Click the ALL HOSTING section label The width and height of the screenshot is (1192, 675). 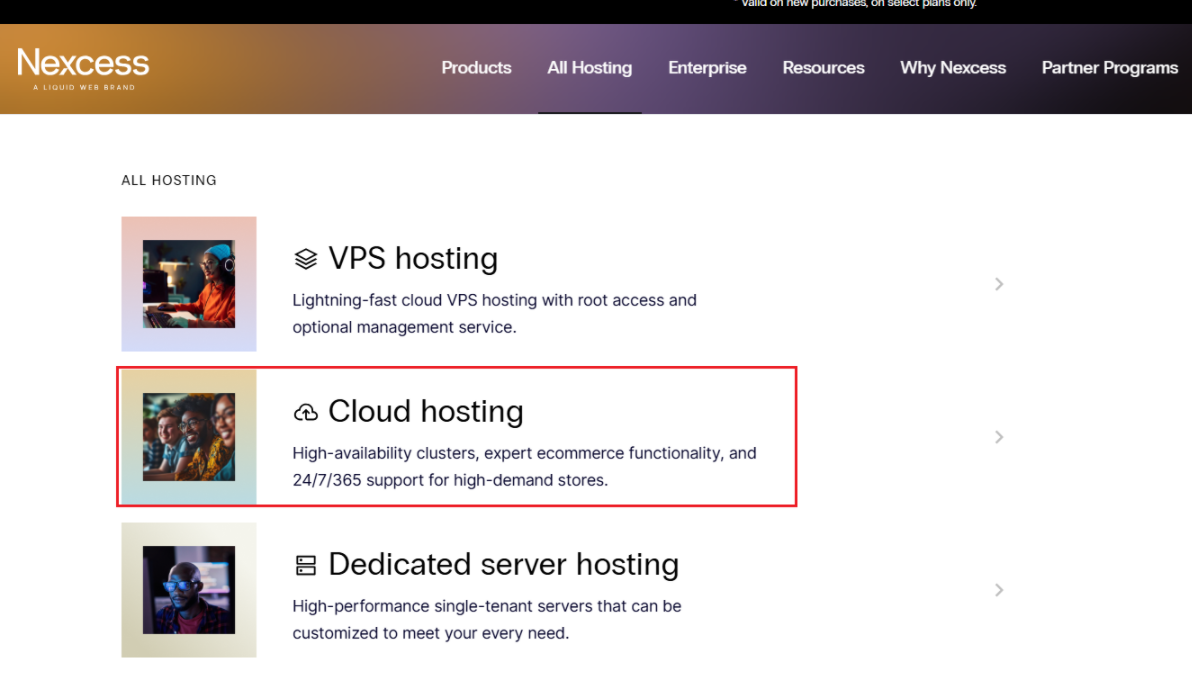point(169,180)
